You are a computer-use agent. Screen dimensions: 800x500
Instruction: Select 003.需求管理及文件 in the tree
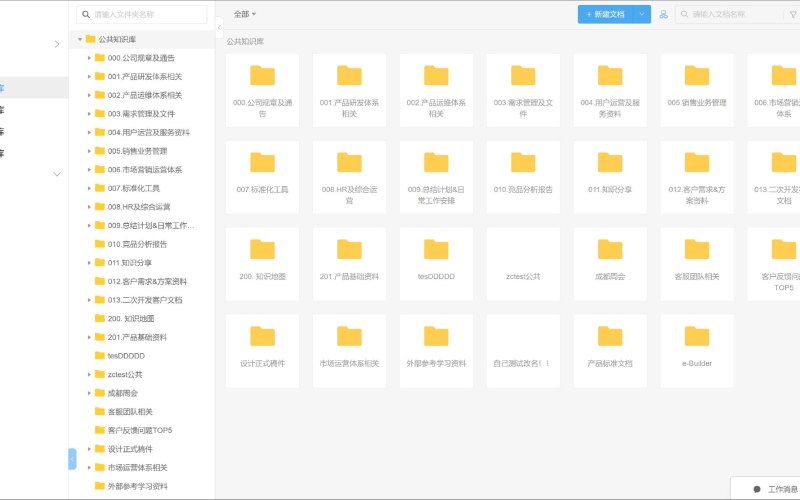tap(141, 114)
